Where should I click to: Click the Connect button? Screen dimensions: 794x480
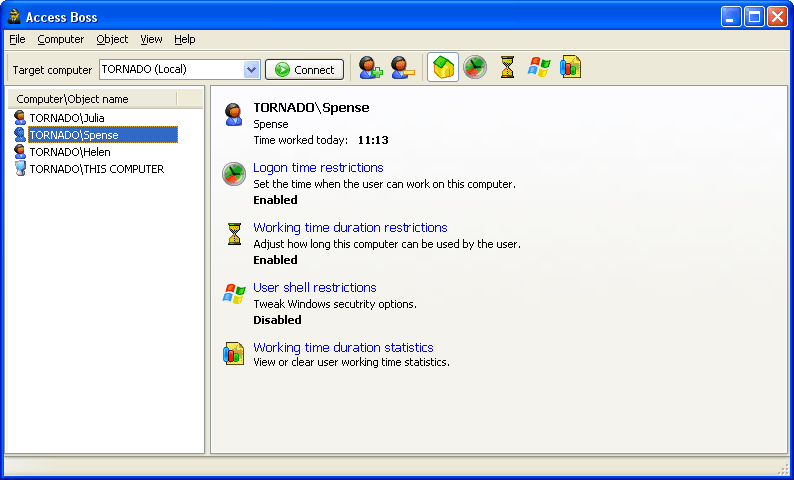(304, 69)
